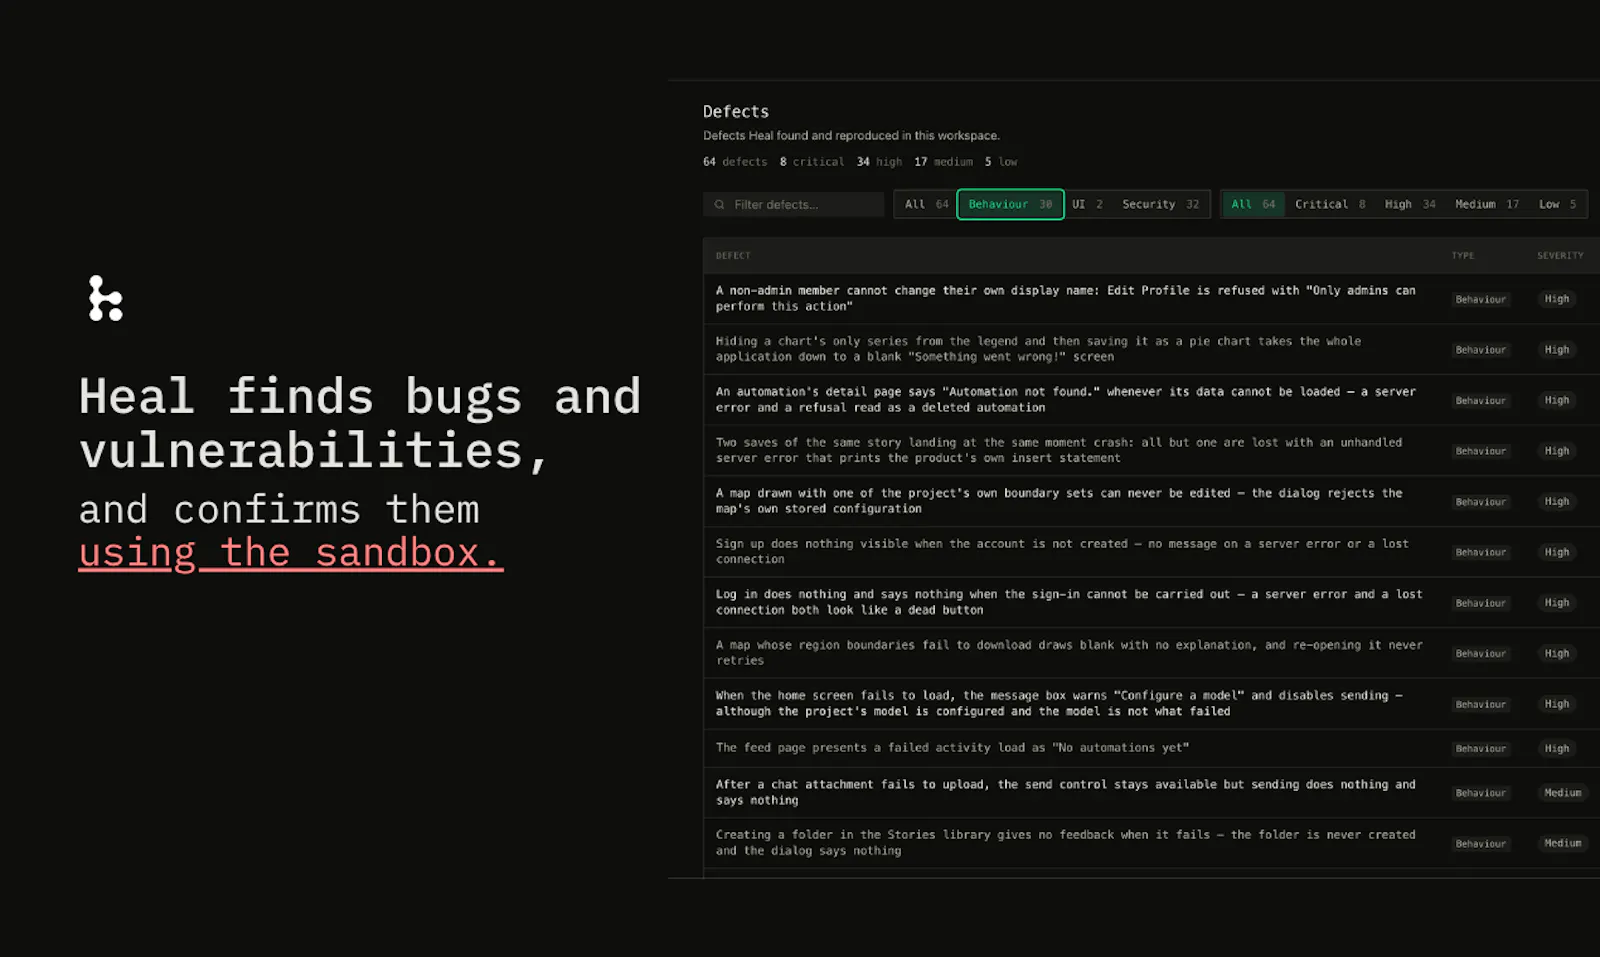Open the "non-admin member cannot change" defect
This screenshot has height=957, width=1600.
[x=1151, y=299]
